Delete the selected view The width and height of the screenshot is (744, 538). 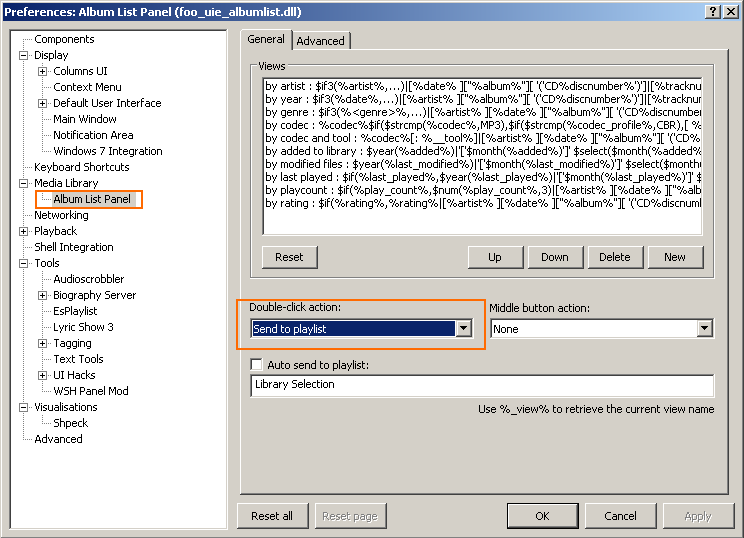(x=615, y=257)
